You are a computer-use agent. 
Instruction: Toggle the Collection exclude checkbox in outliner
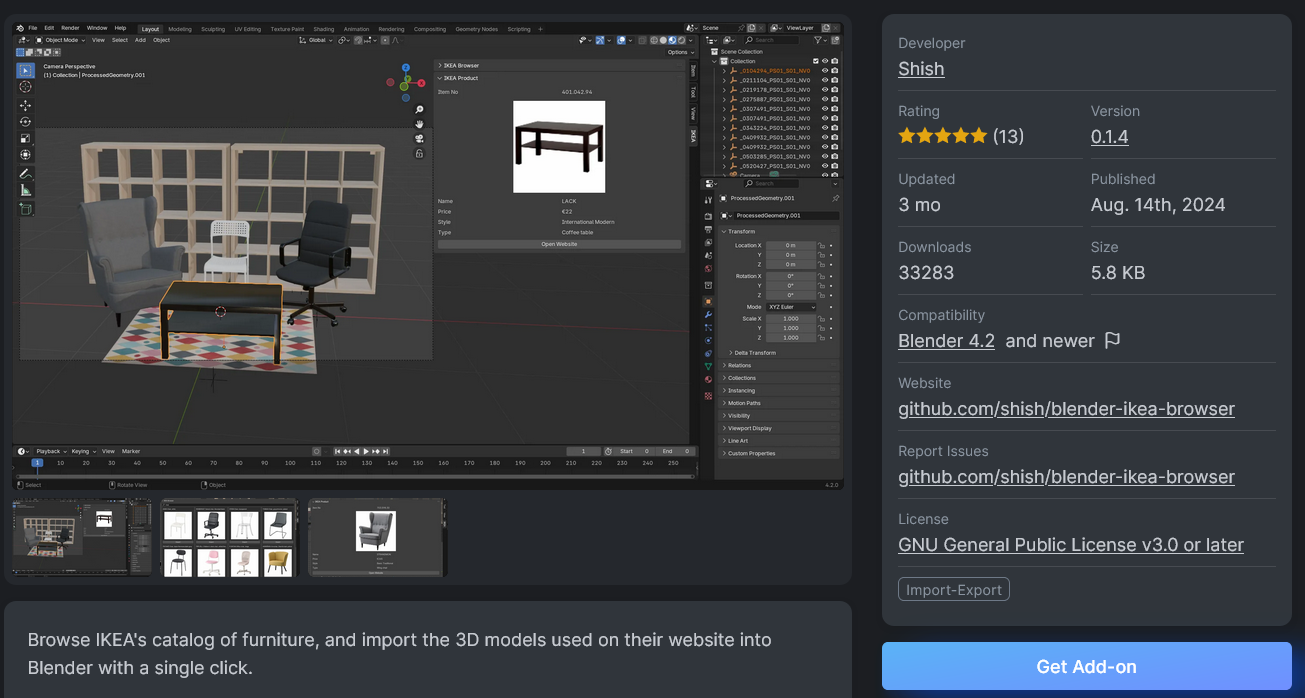point(815,61)
